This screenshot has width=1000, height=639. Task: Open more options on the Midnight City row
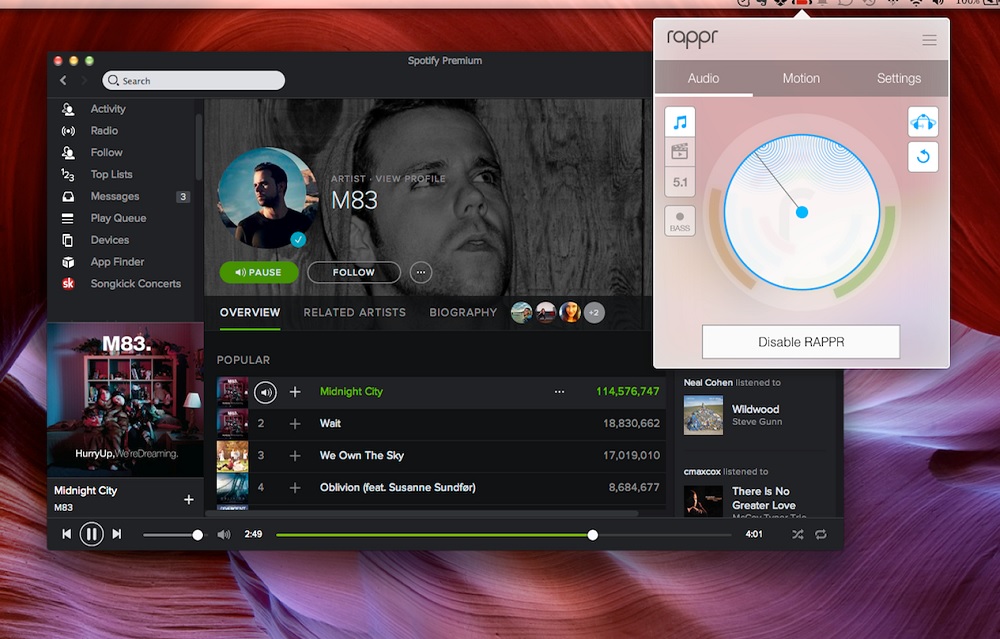[x=559, y=392]
